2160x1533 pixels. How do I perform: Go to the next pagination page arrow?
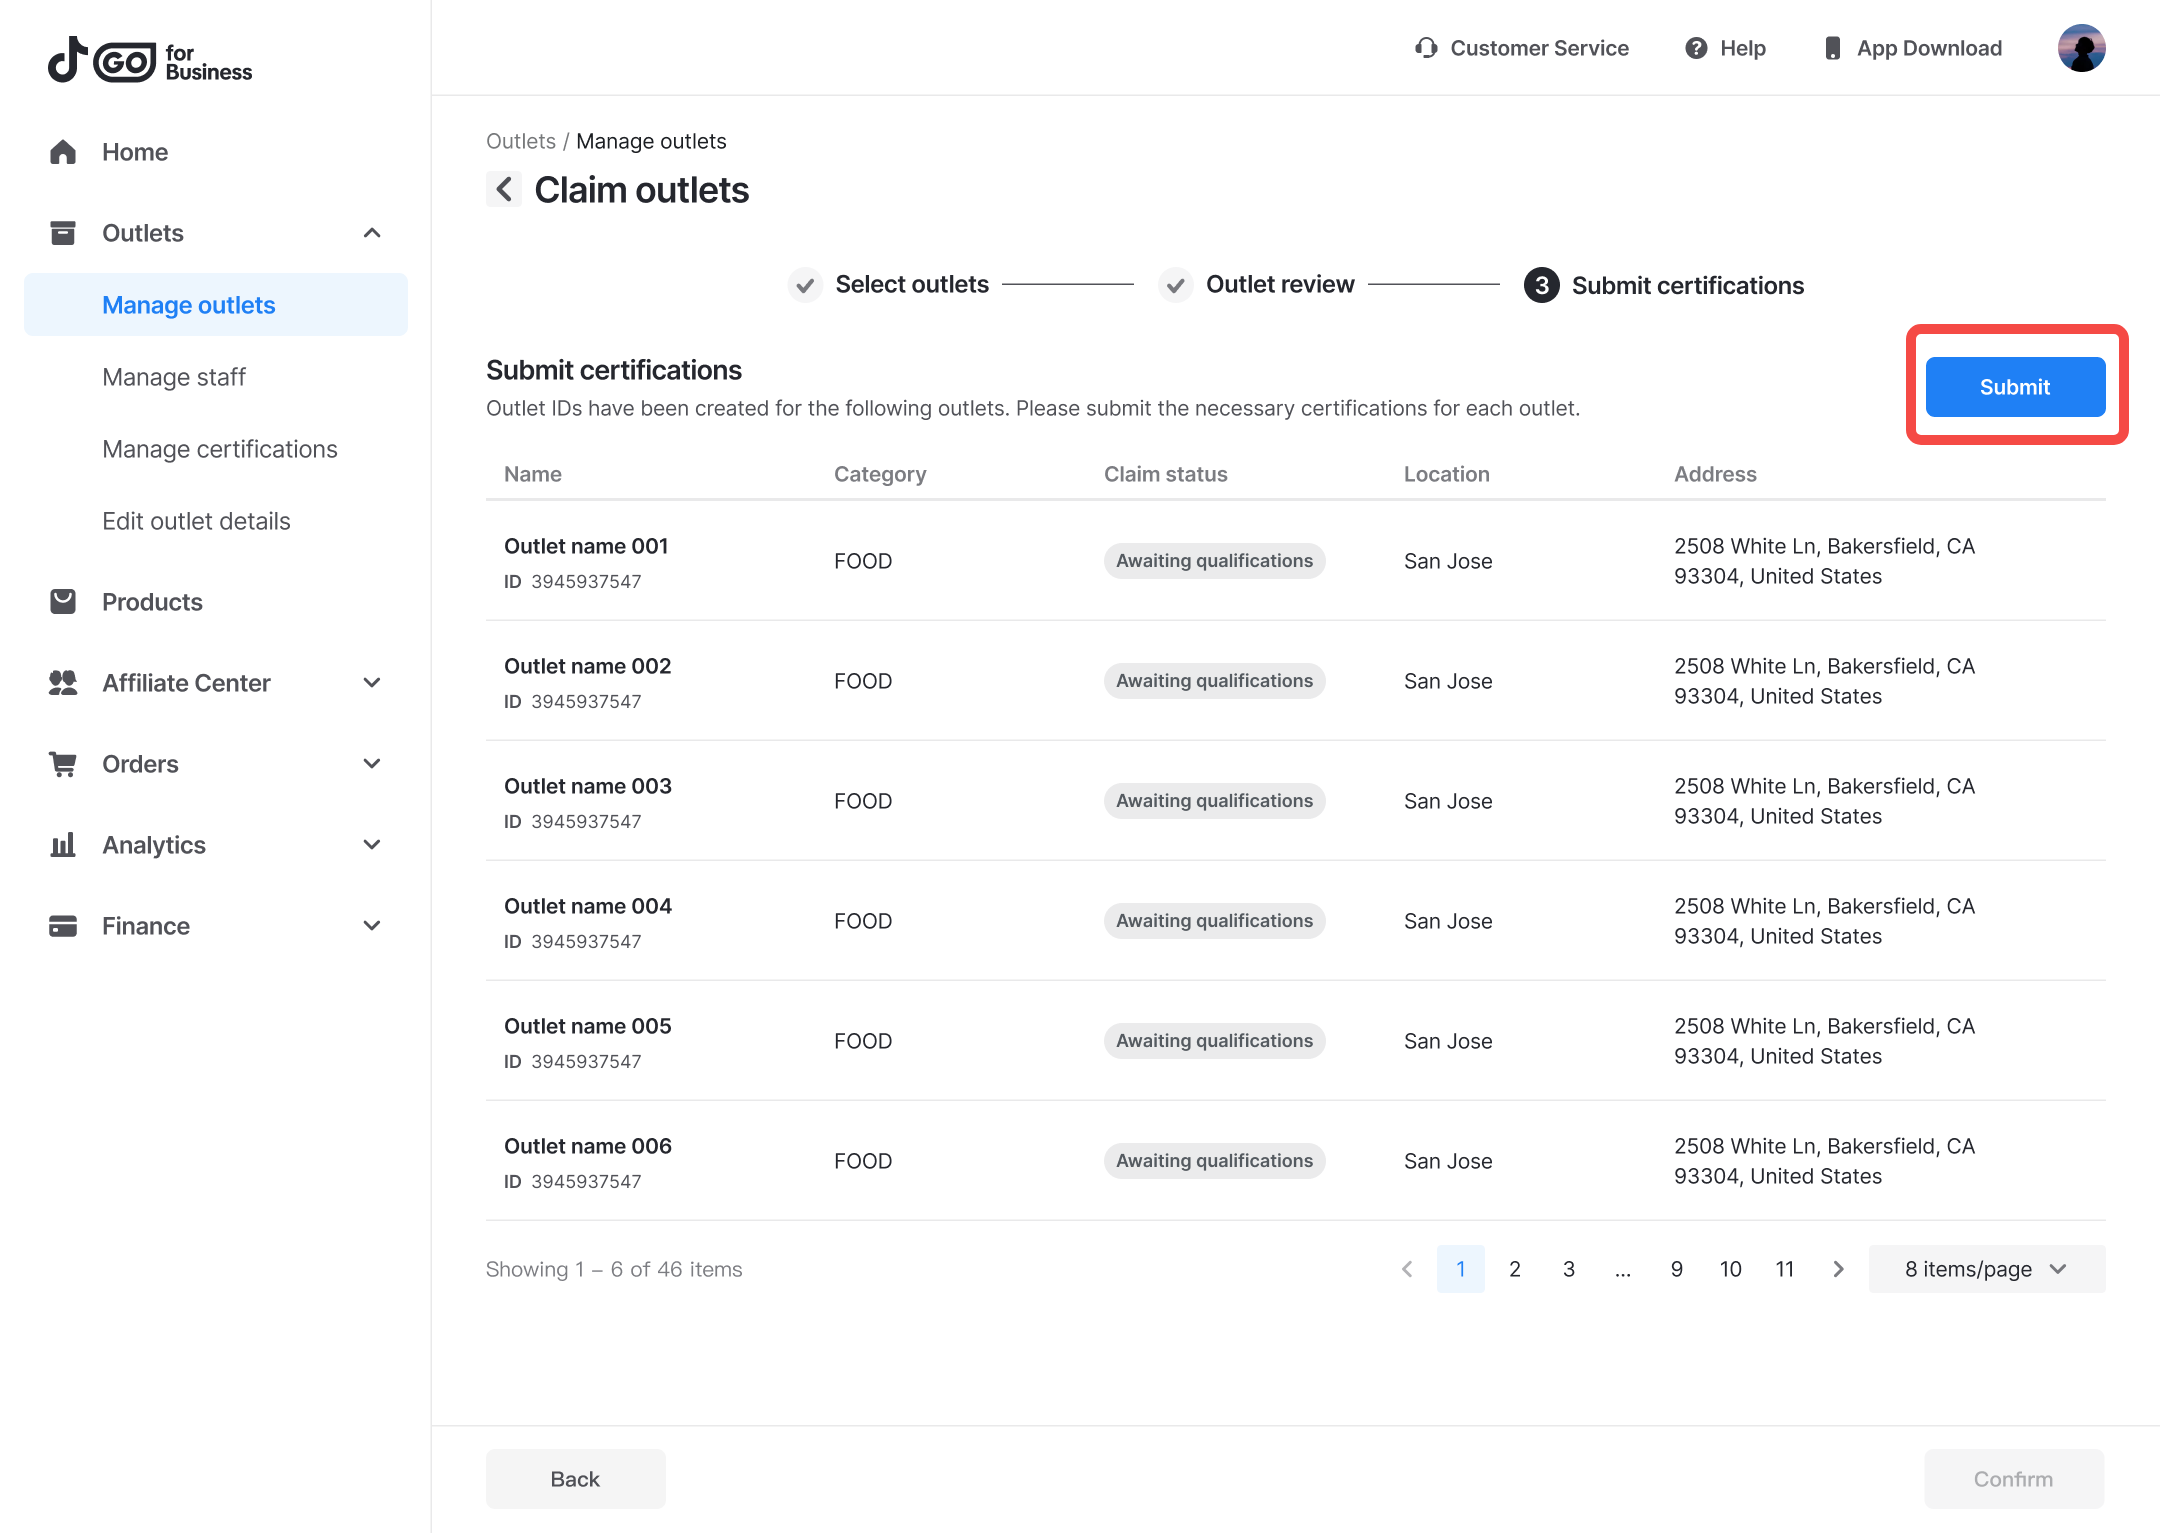tap(1838, 1269)
